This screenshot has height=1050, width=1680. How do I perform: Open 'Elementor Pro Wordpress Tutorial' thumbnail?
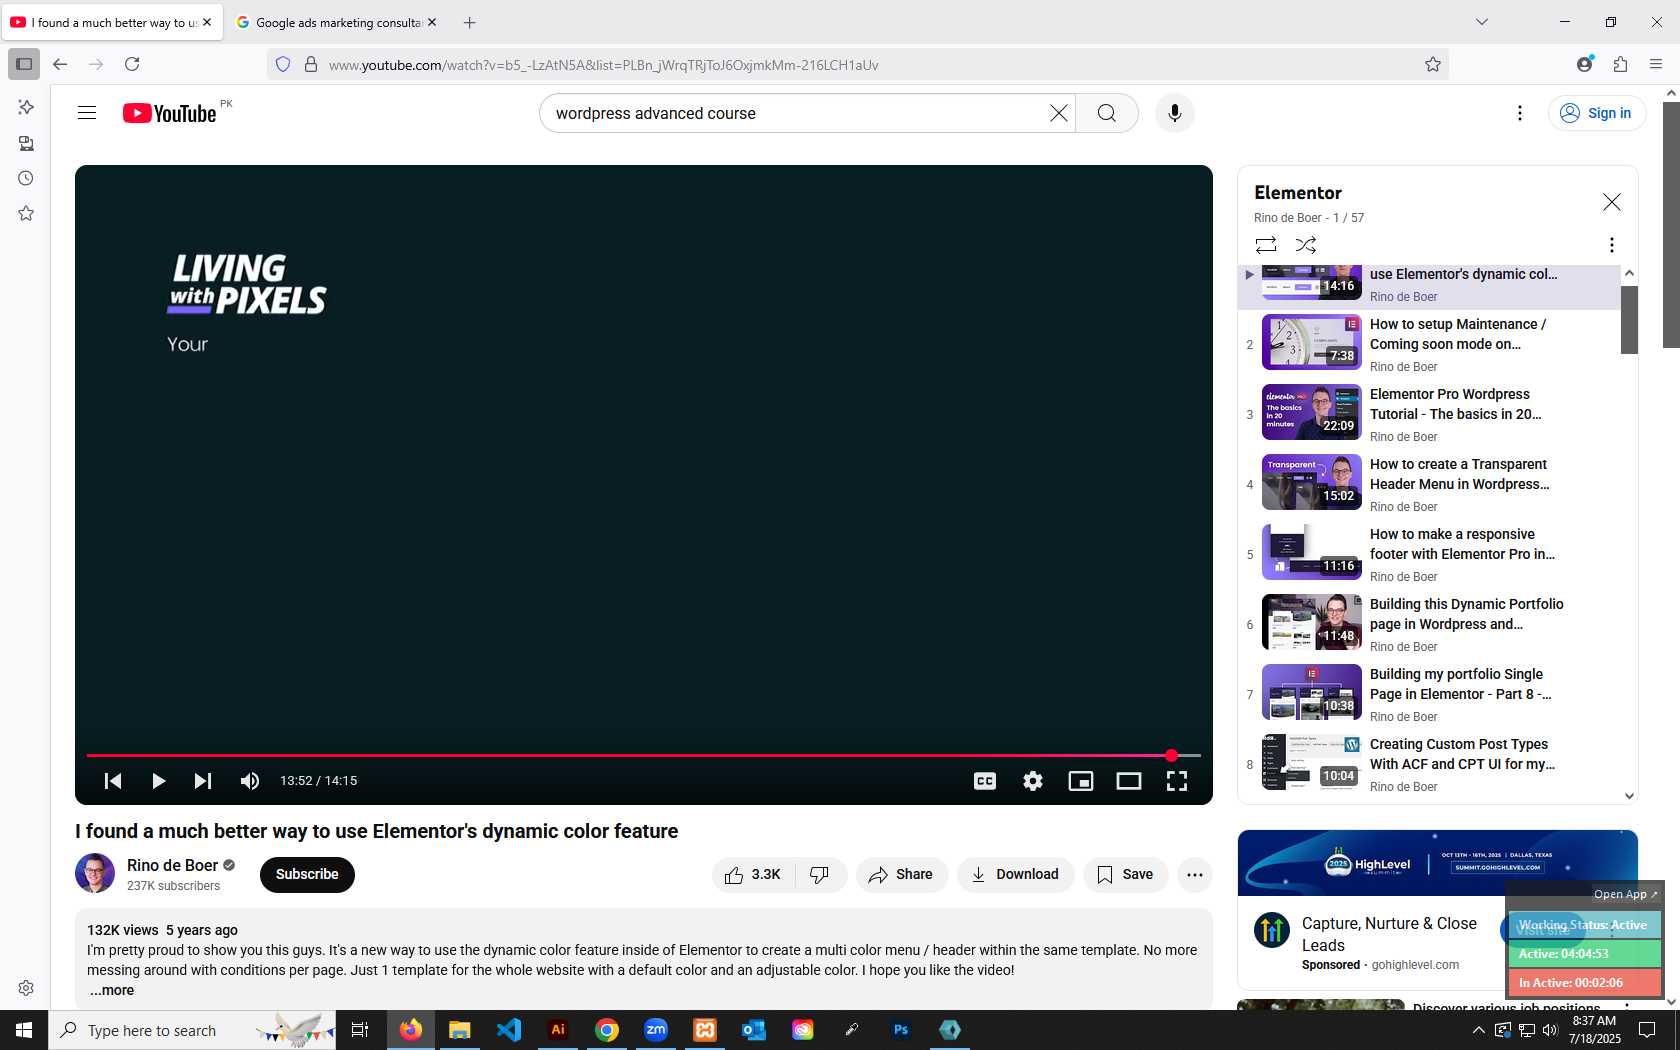pos(1312,412)
